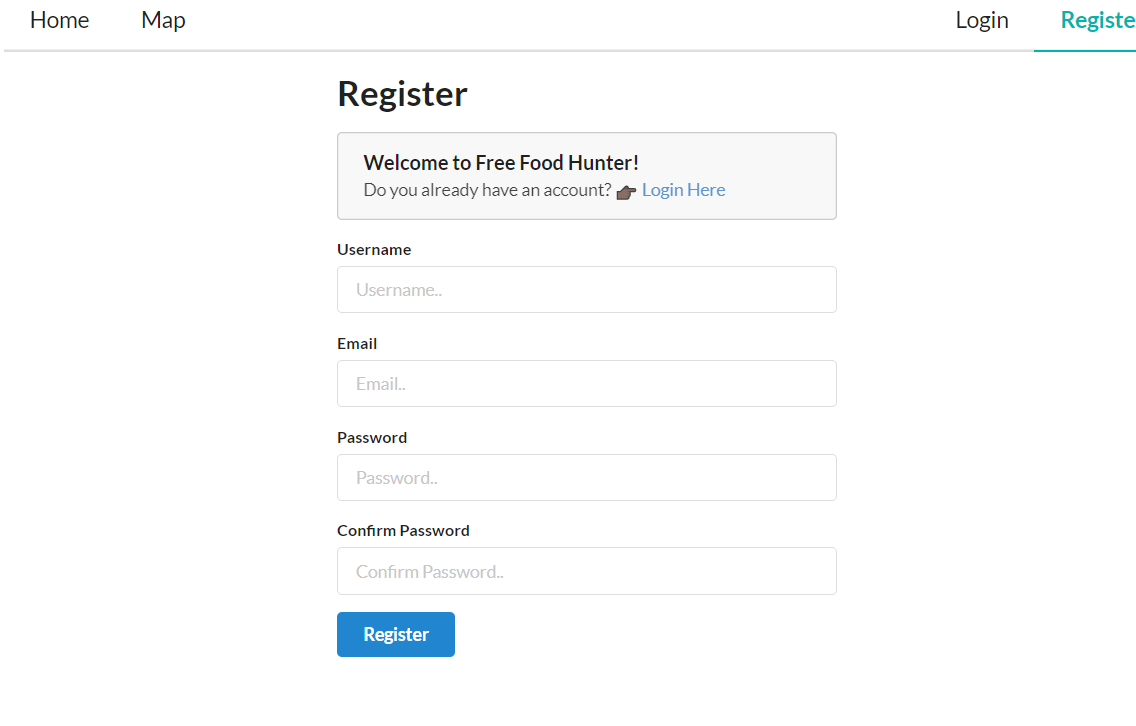Open the Home navigation item
The image size is (1136, 726).
pos(59,20)
